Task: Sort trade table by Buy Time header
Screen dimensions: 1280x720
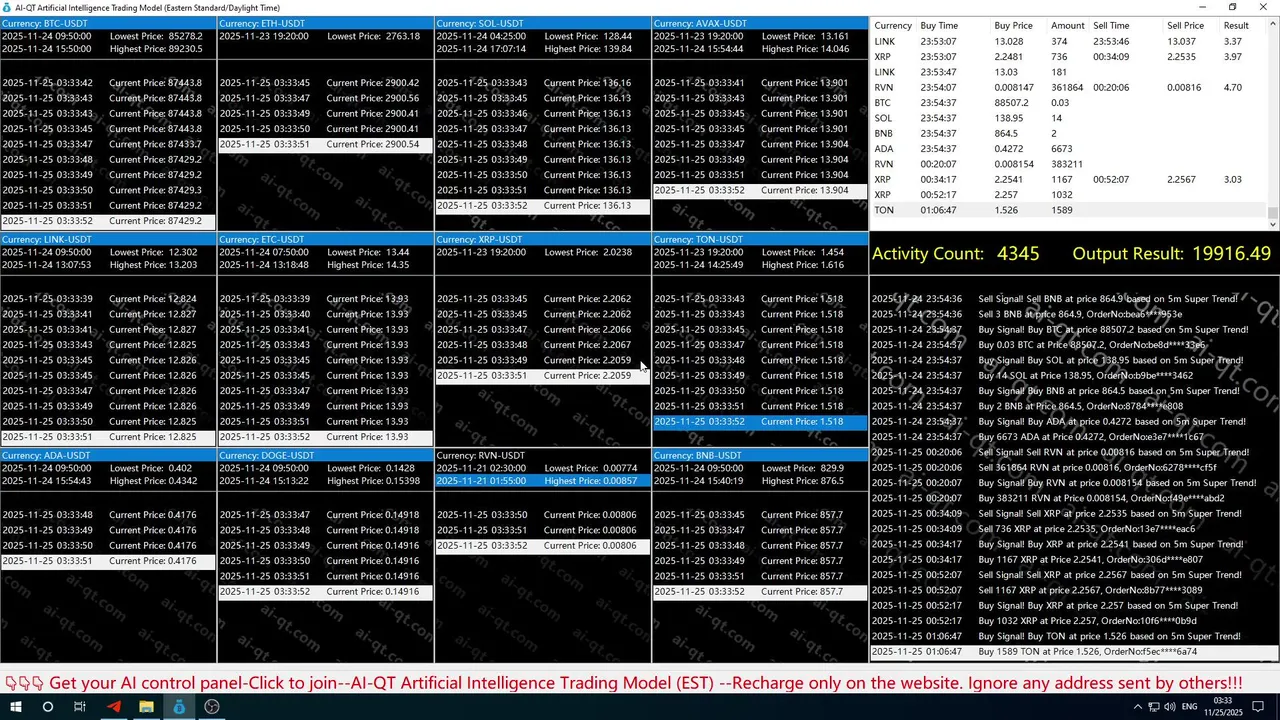Action: click(939, 26)
